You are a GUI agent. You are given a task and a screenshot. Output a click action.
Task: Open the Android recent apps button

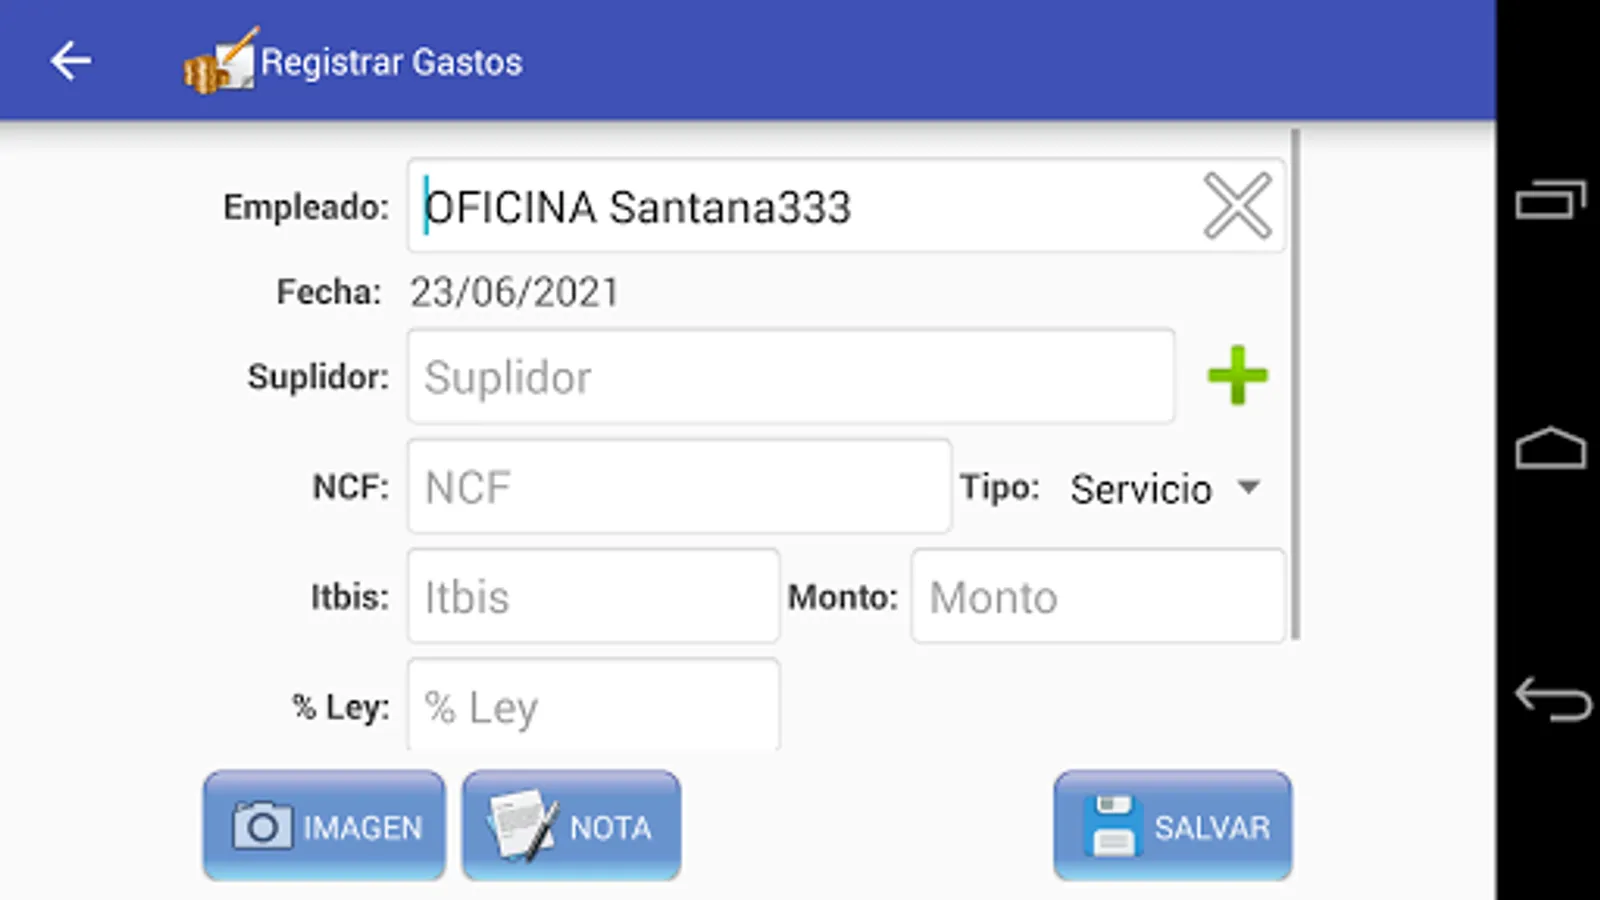[1550, 199]
